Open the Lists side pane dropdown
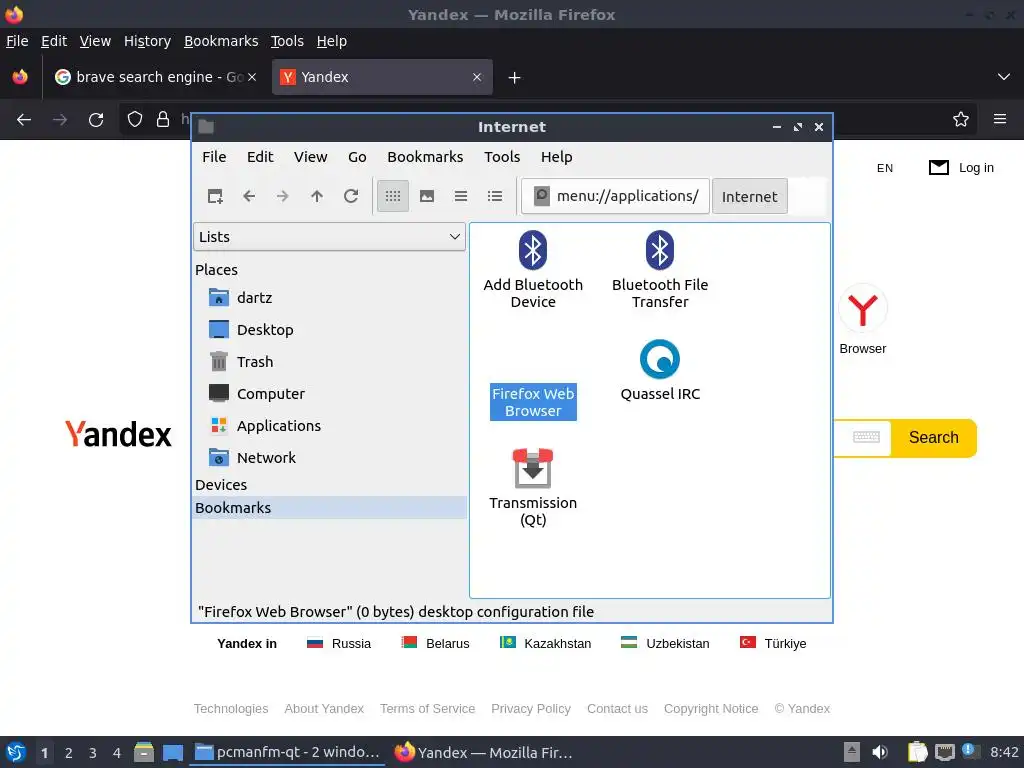The width and height of the screenshot is (1024, 768). click(329, 237)
